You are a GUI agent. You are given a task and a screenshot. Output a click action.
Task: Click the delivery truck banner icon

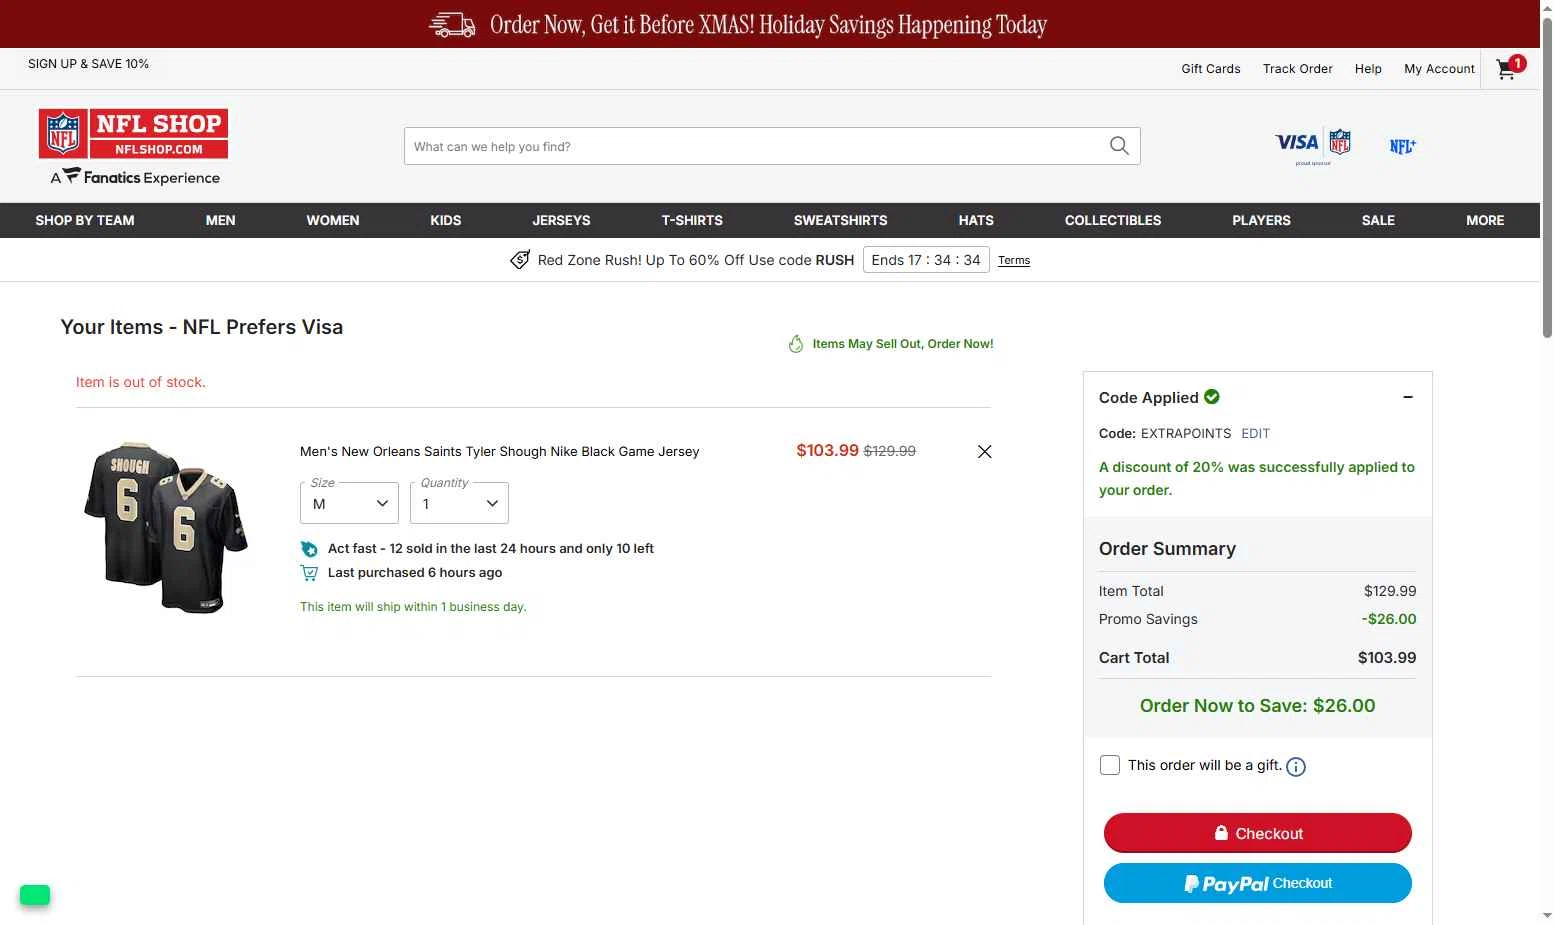click(x=452, y=25)
